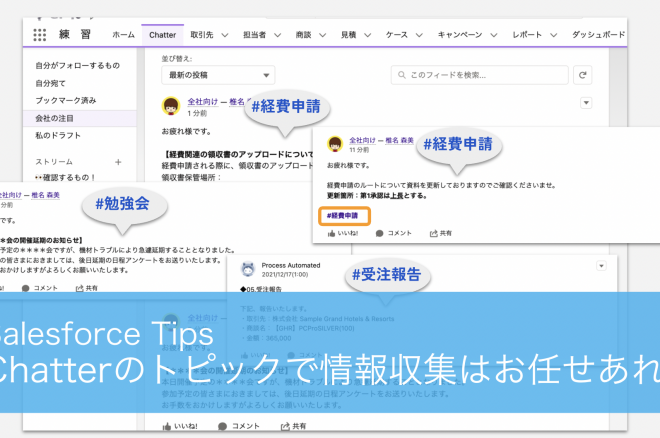
Task: Open 全社向け link on the 1 分前 post
Action: click(203, 102)
